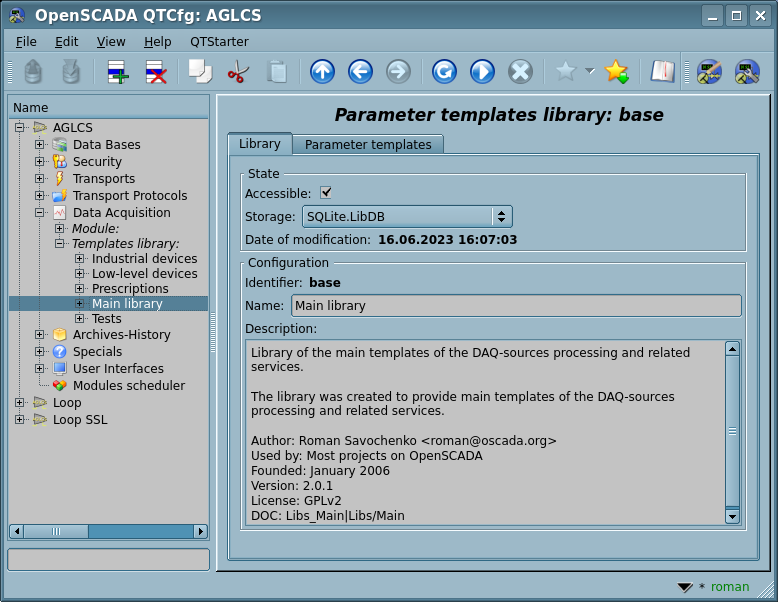Screen dimensions: 778x602
Task: Click the Name field containing Main library
Action: click(x=516, y=306)
